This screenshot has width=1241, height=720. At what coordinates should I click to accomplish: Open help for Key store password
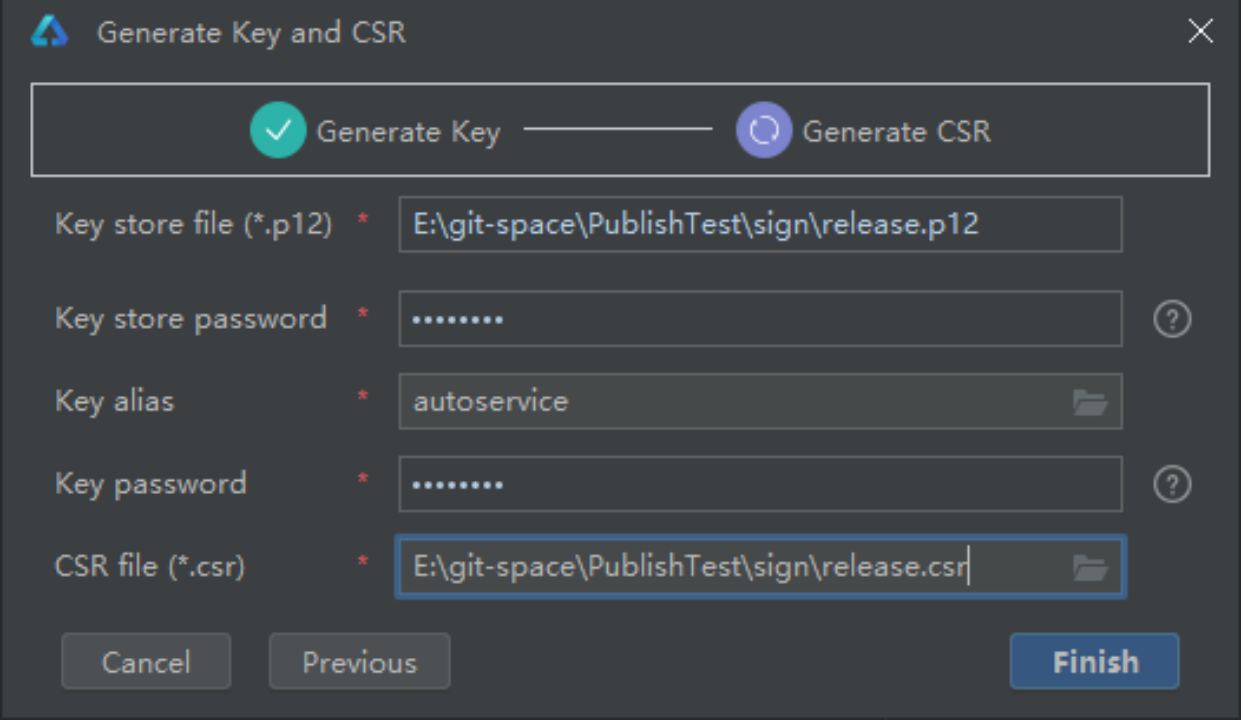1172,319
